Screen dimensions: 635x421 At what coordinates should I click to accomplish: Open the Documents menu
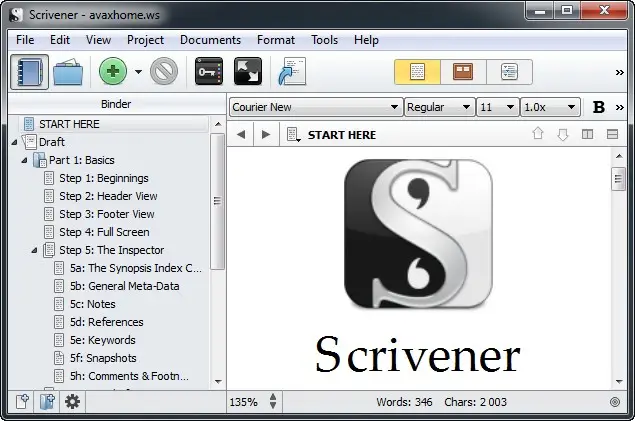tap(210, 40)
